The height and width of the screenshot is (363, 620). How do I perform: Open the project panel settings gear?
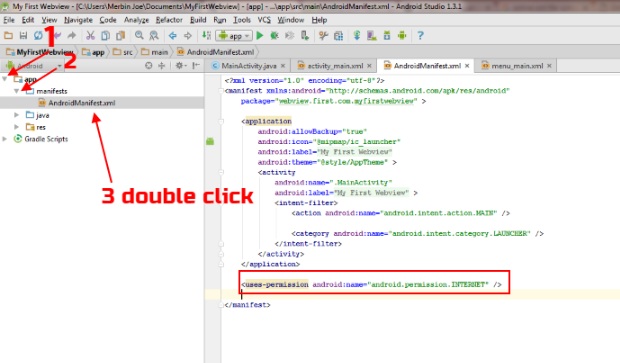point(180,66)
